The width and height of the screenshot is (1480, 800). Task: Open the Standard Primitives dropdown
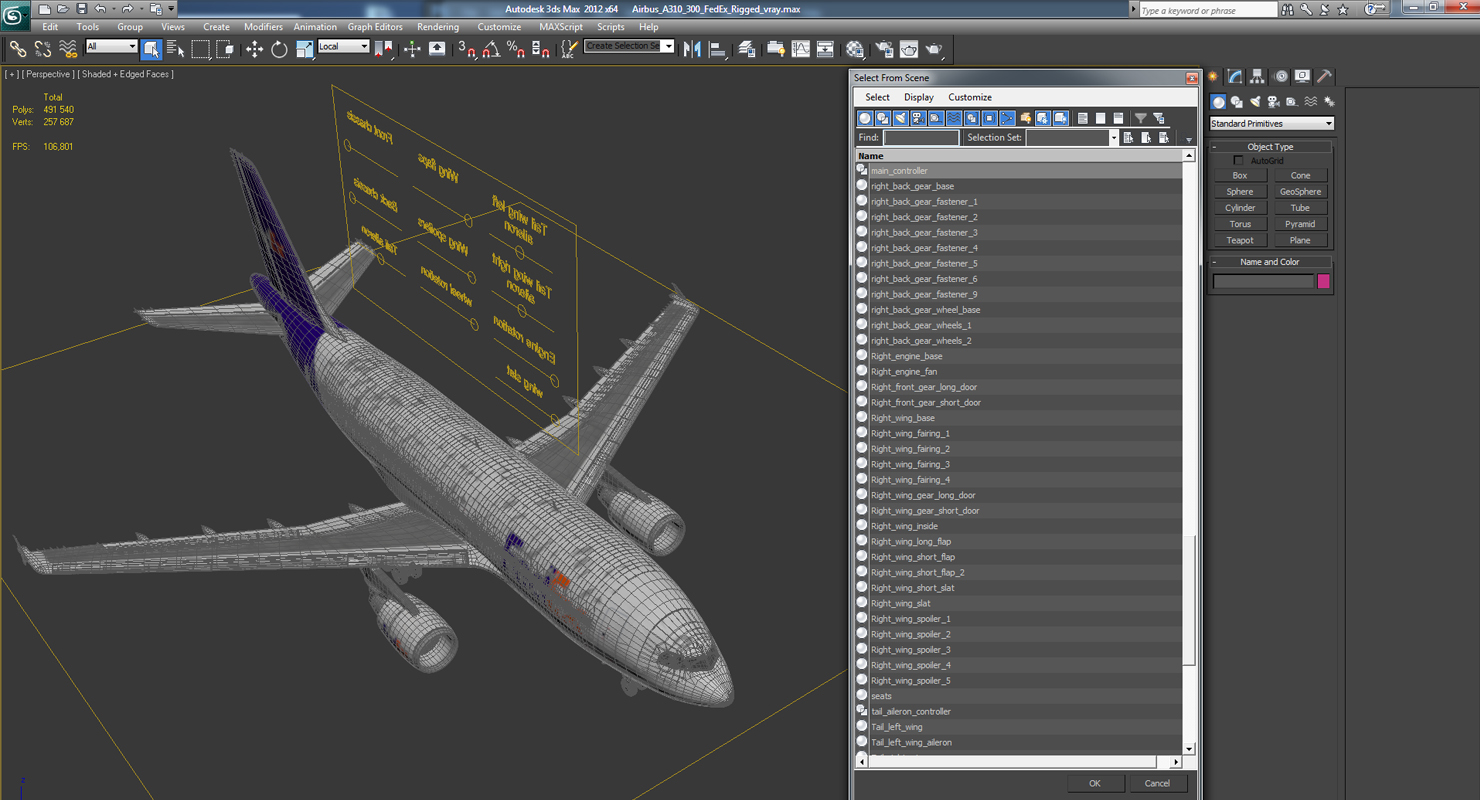pyautogui.click(x=1271, y=123)
